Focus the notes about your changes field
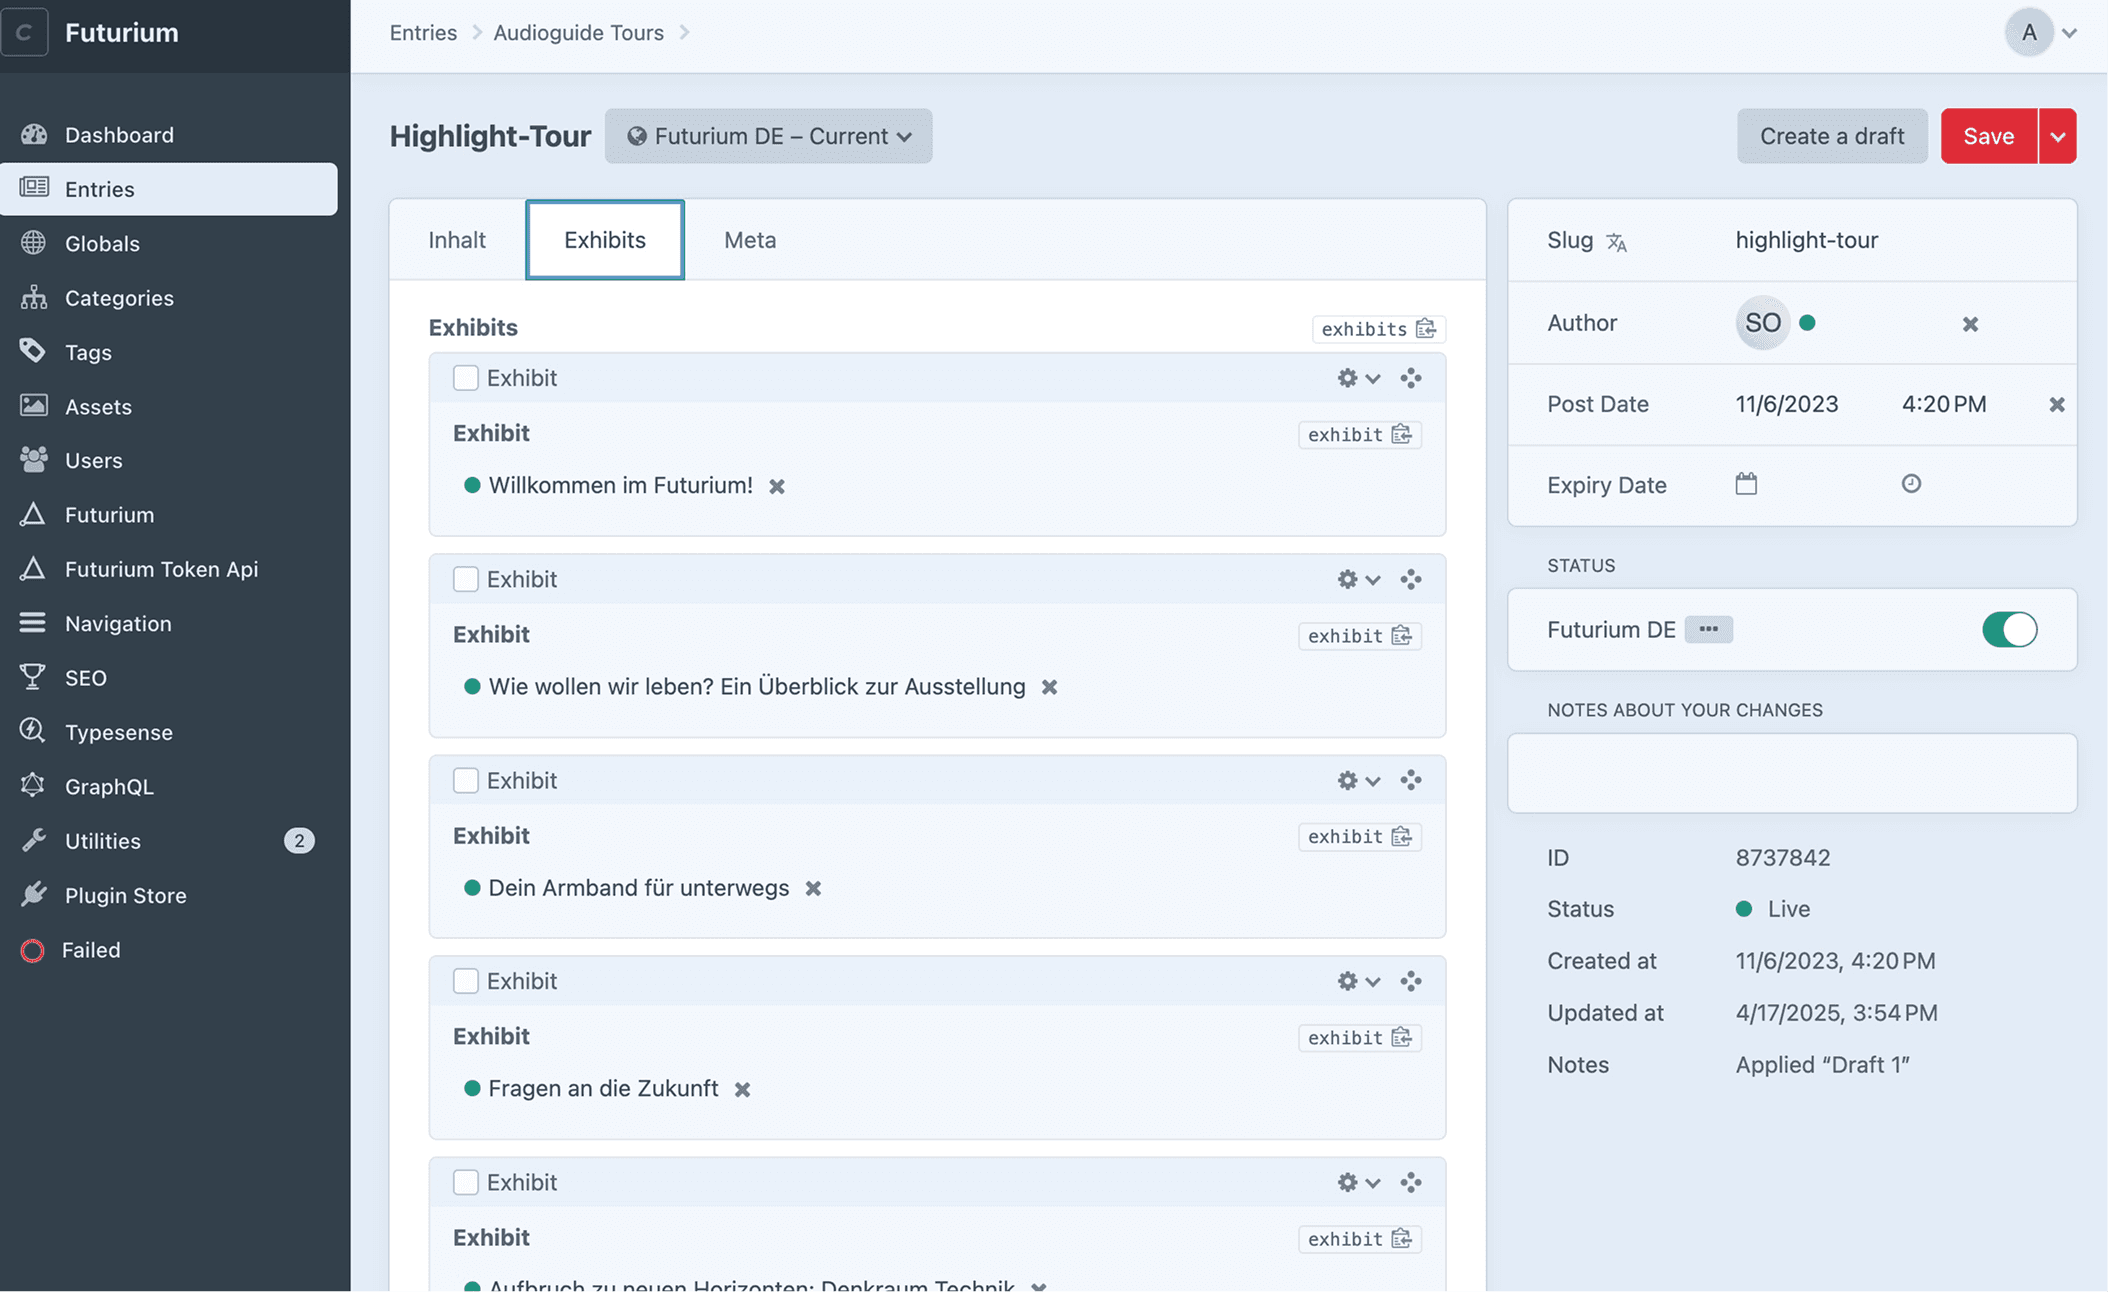The height and width of the screenshot is (1292, 2108). [x=1791, y=773]
